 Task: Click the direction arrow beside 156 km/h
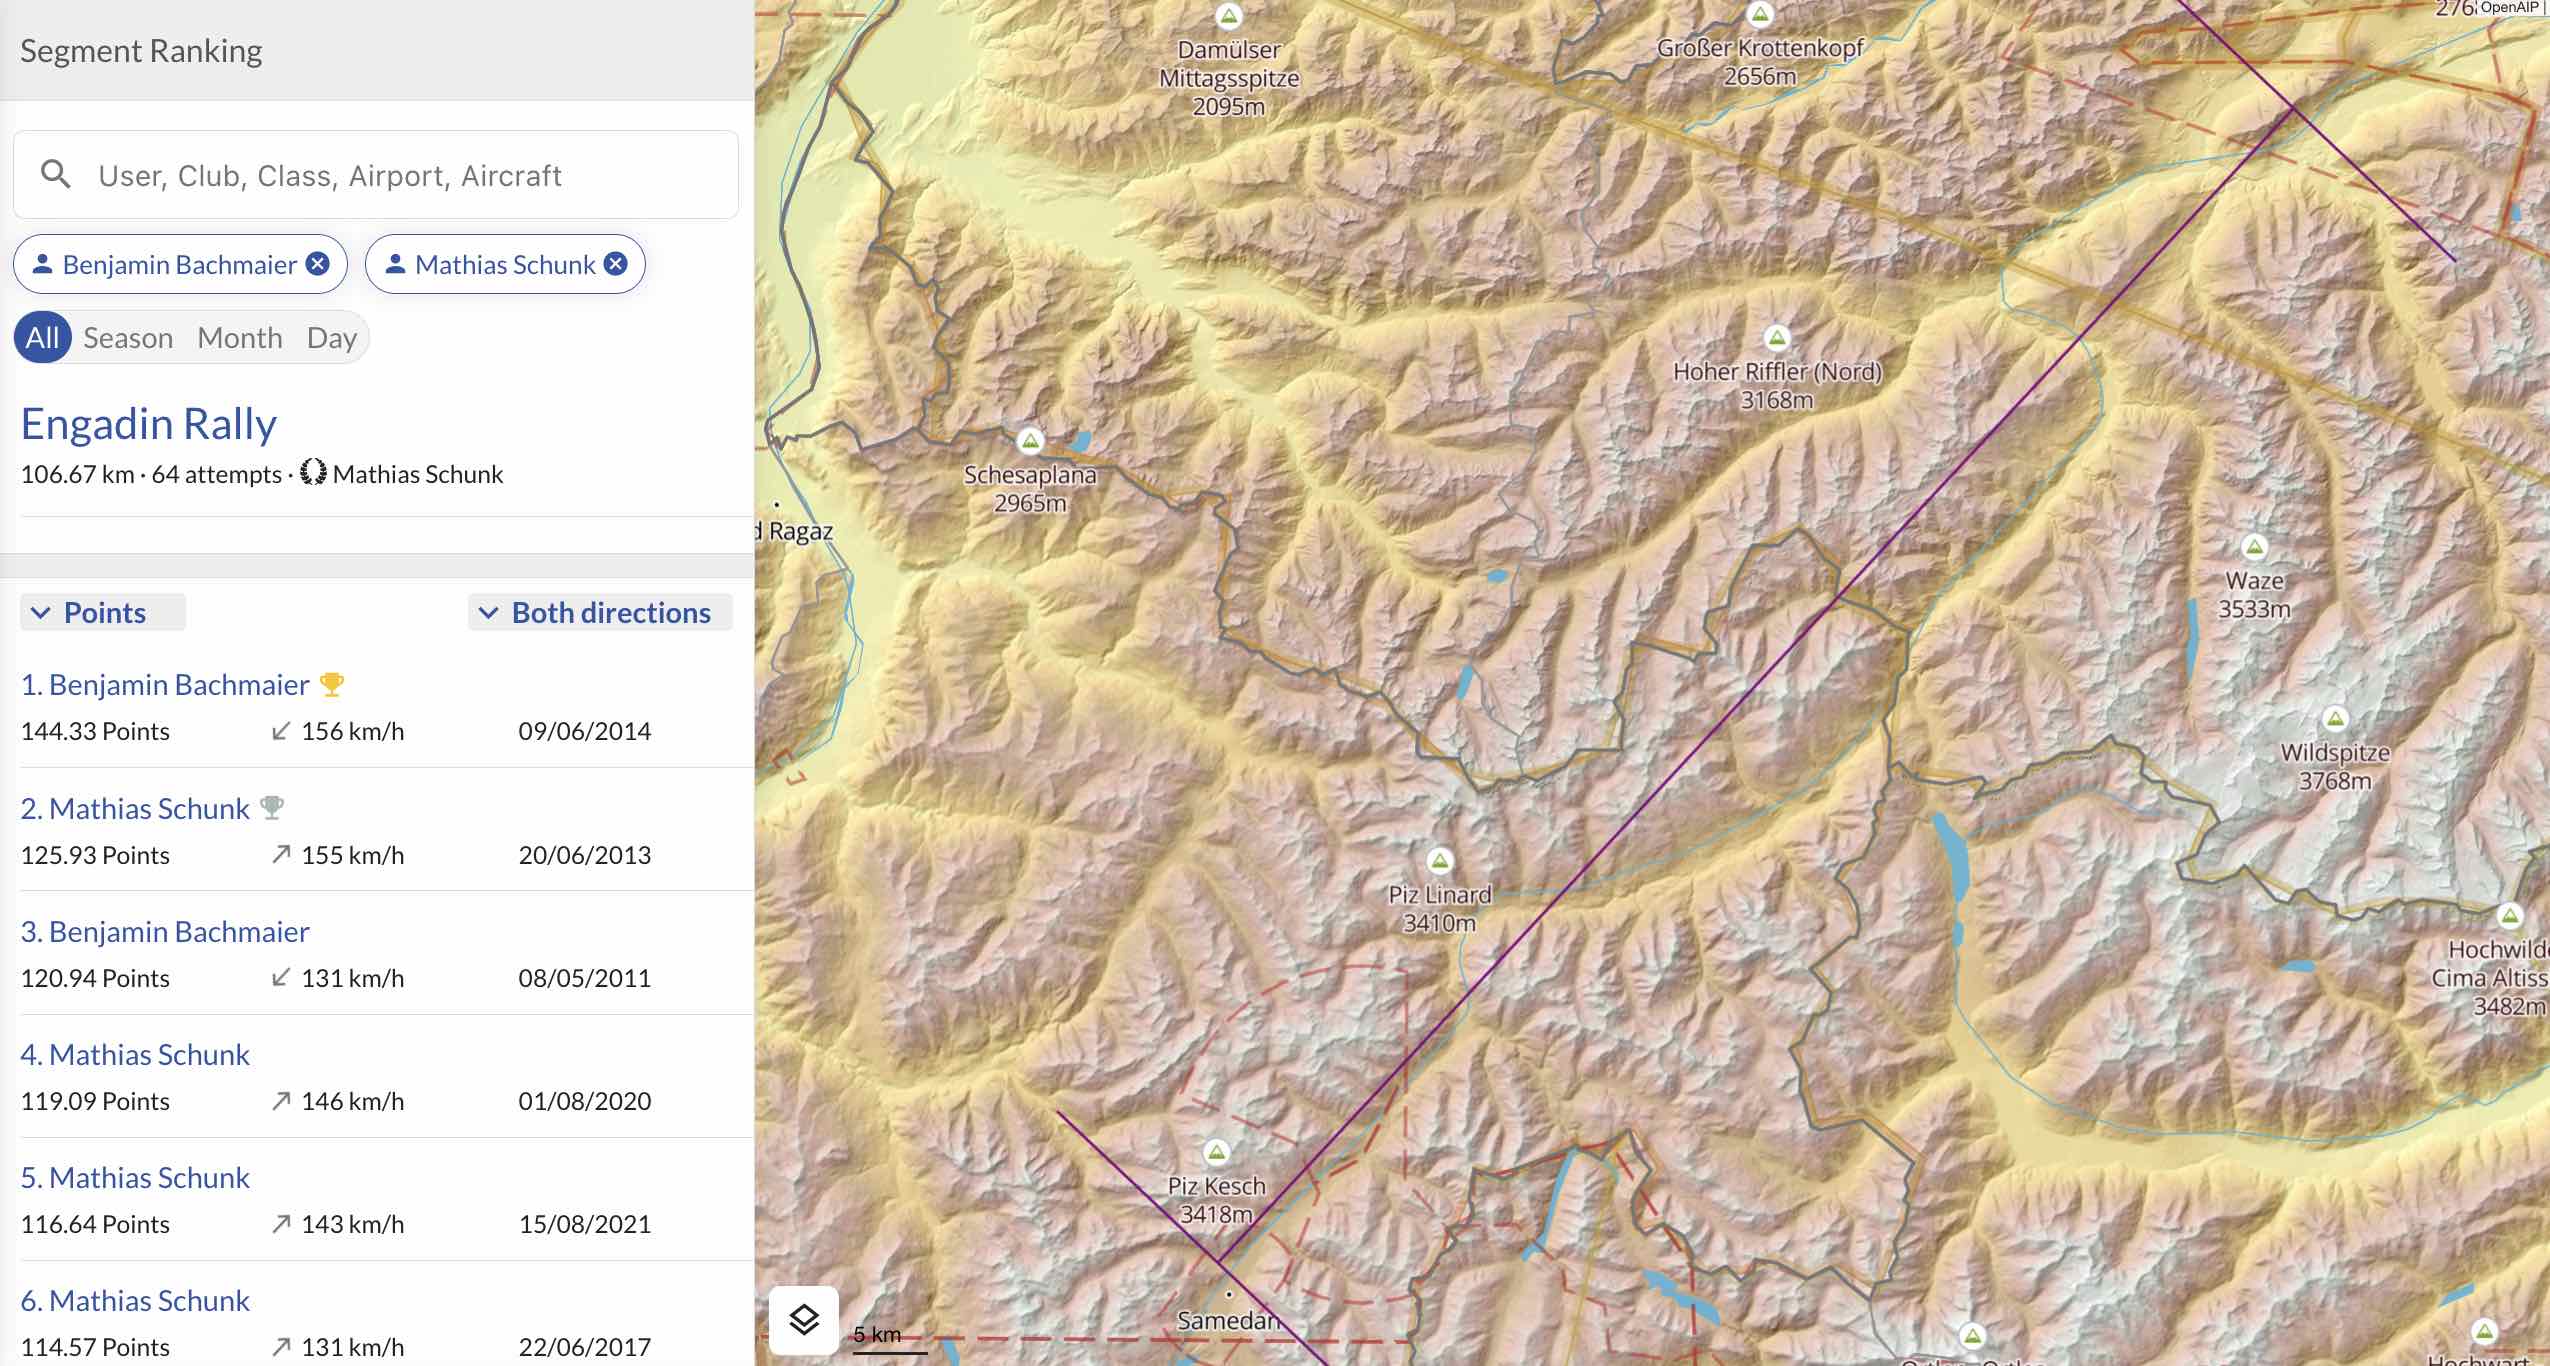pyautogui.click(x=281, y=731)
